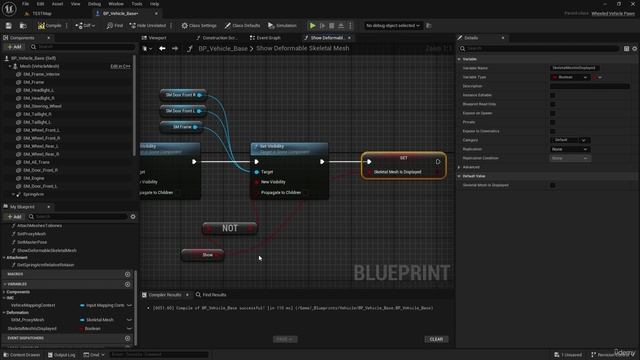Open Variable Type Boolean dropdown
Image resolution: width=640 pixels, height=360 pixels.
[x=570, y=77]
